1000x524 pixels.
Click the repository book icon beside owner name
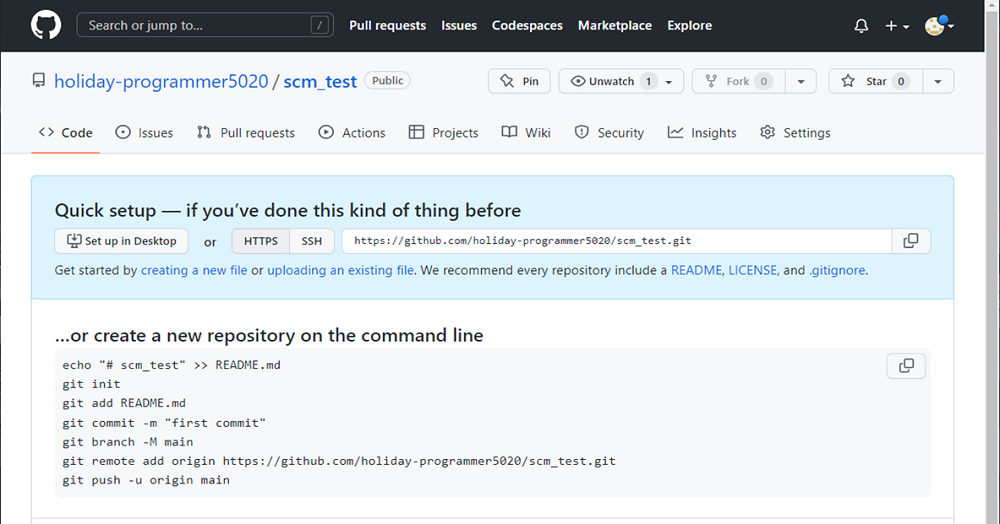click(39, 80)
